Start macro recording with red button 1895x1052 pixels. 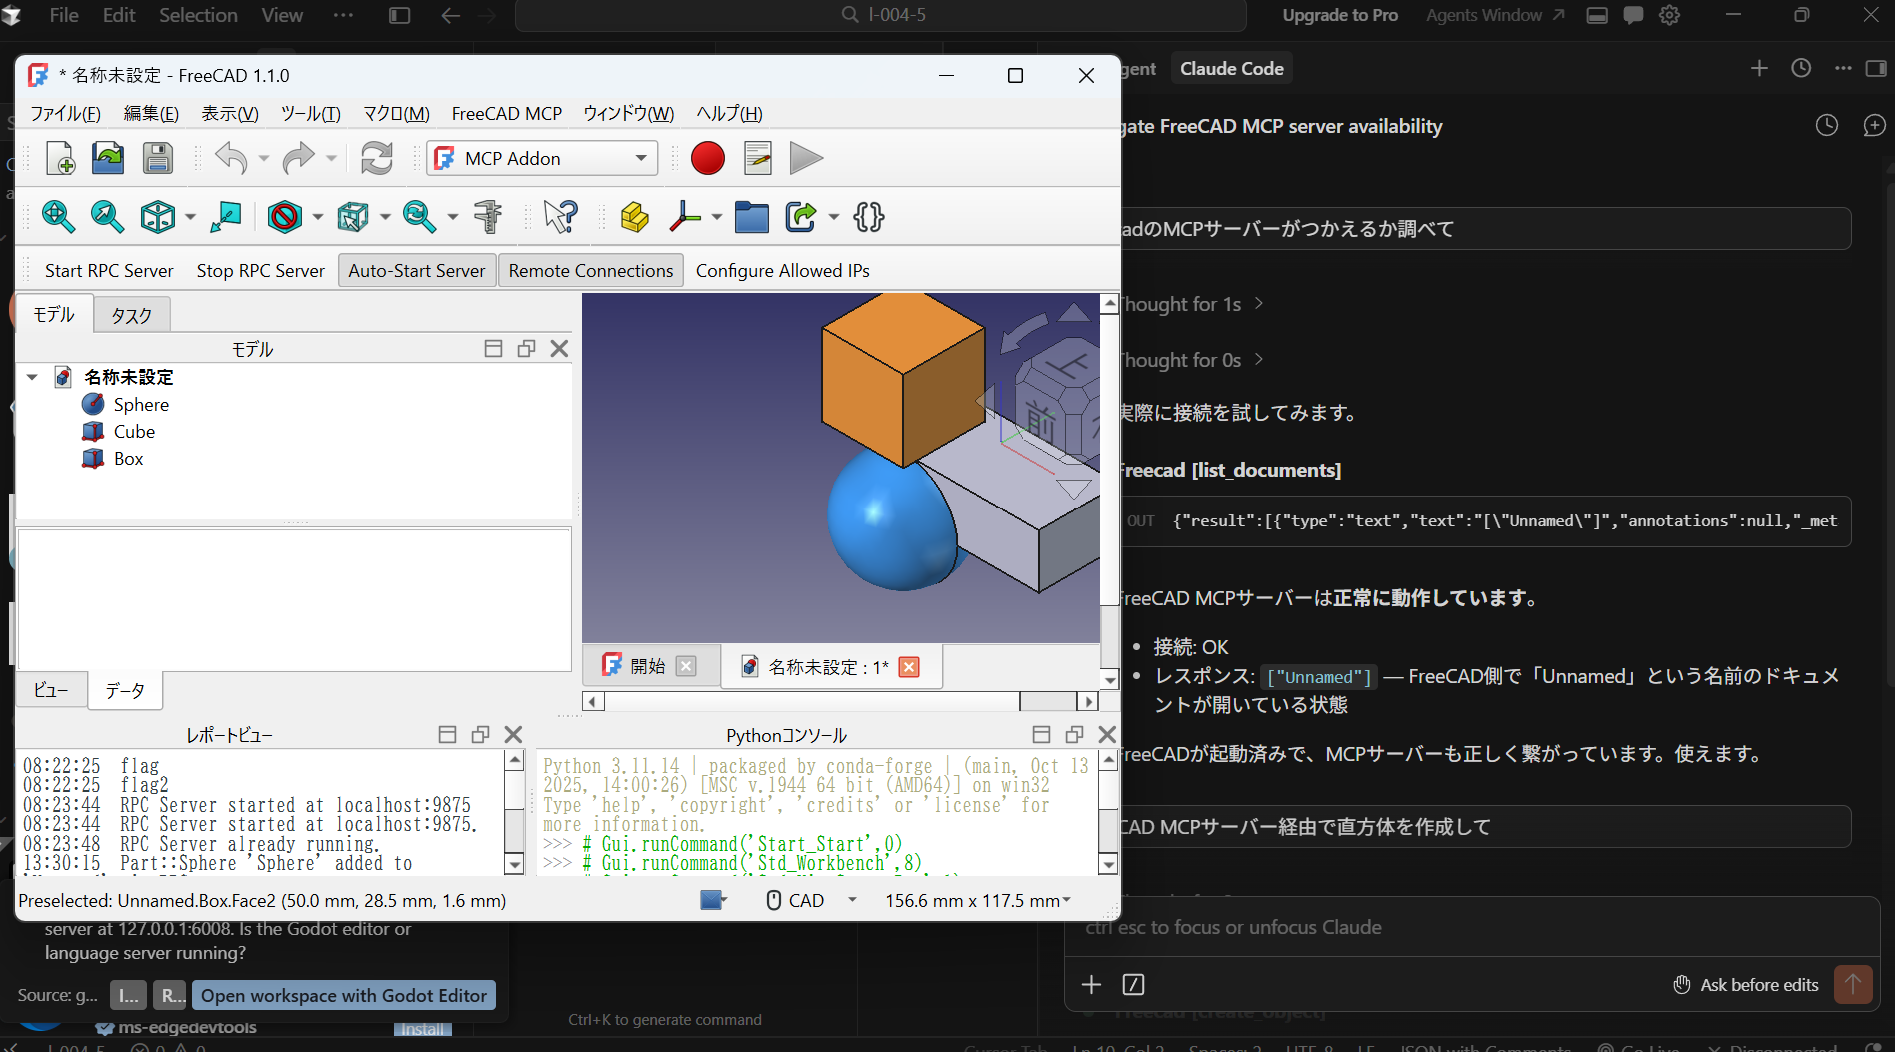(707, 158)
